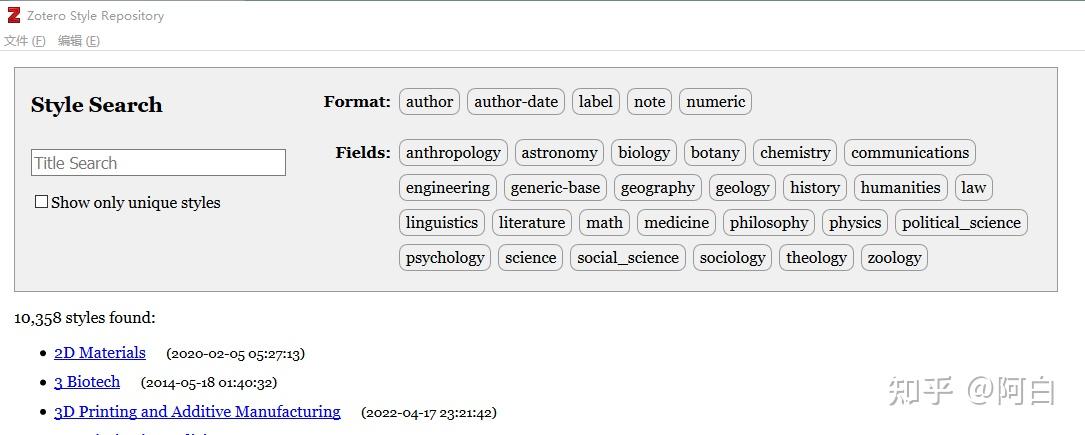Select the engineering field tag

click(448, 188)
